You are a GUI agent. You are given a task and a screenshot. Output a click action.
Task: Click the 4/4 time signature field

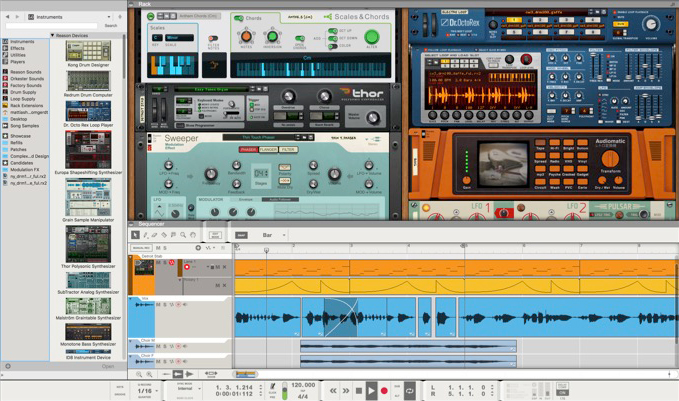pyautogui.click(x=303, y=396)
